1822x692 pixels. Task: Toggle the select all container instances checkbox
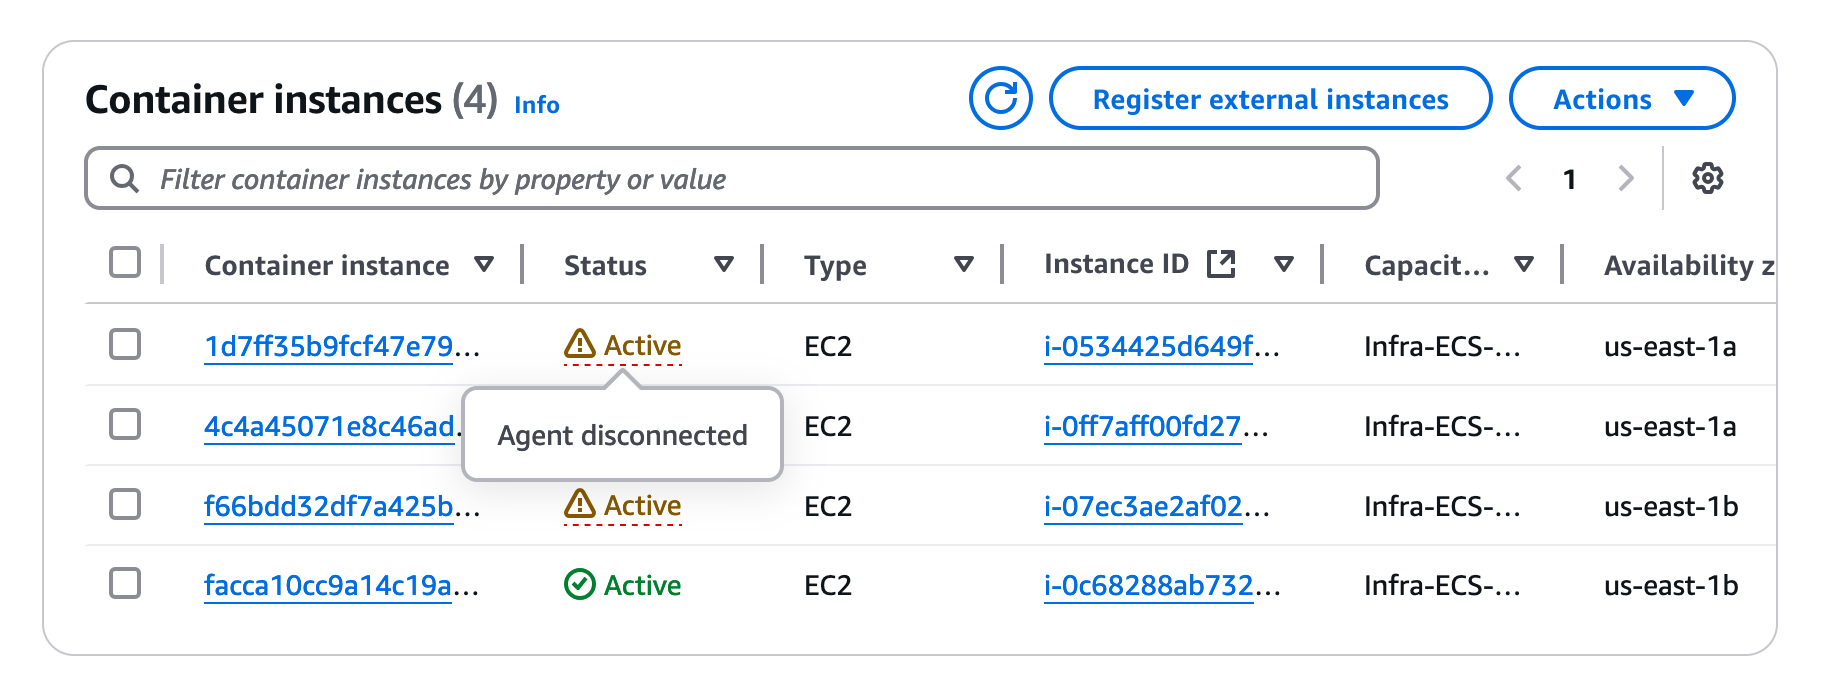[x=125, y=263]
